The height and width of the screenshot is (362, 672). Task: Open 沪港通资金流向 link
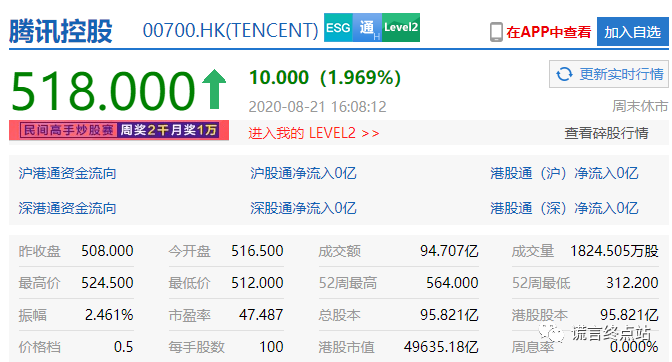coord(67,174)
